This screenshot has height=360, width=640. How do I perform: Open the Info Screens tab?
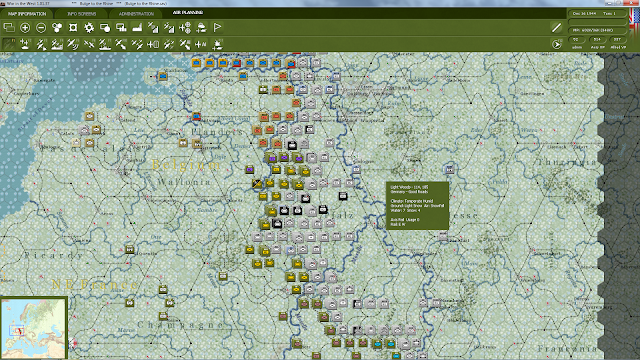pos(82,13)
